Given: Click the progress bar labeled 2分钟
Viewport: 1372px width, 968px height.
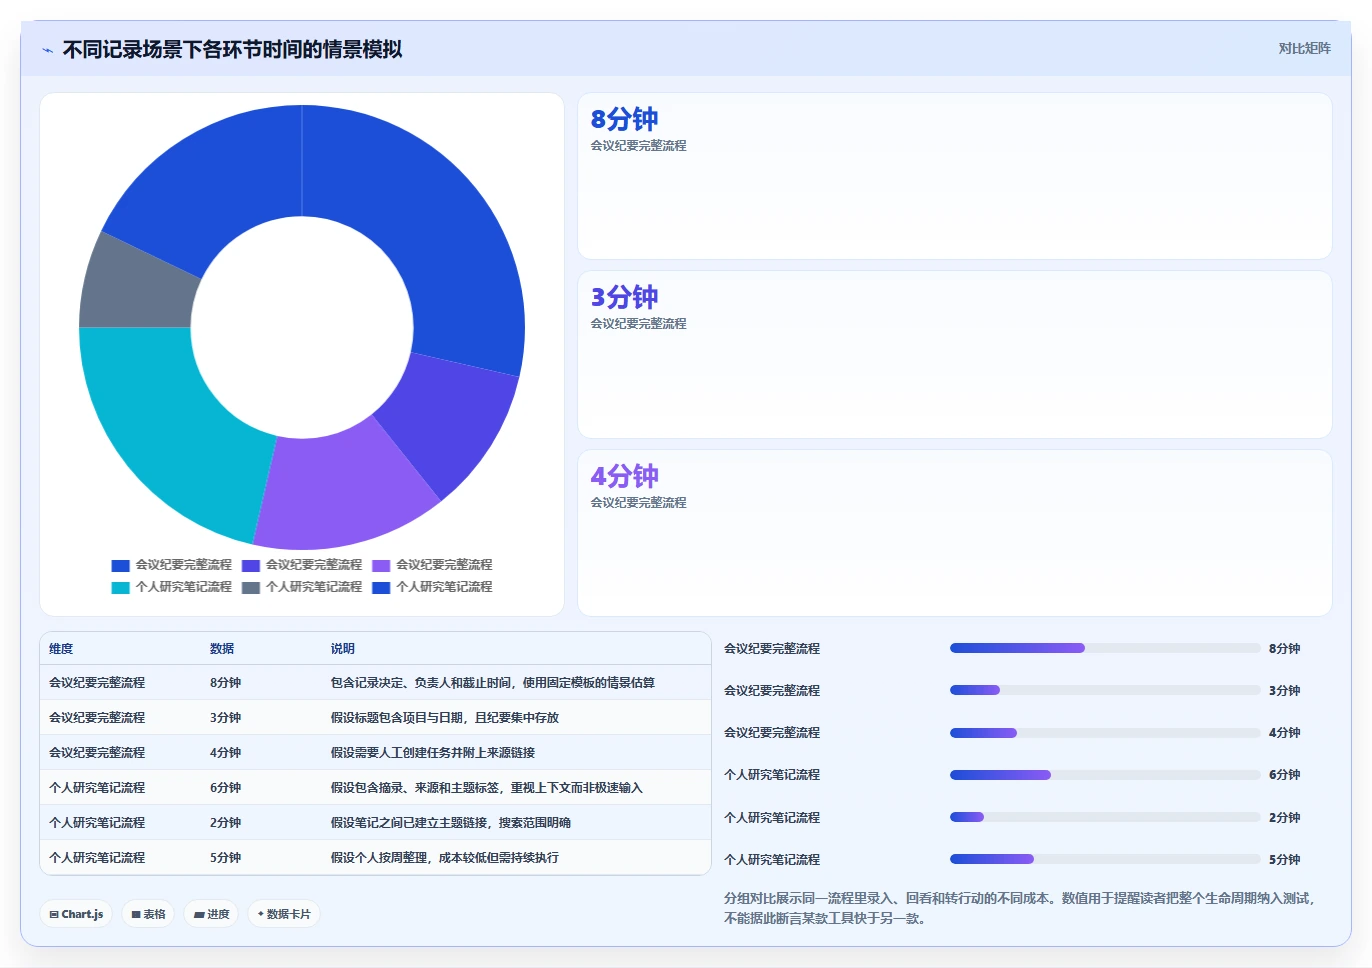Looking at the screenshot, I should (x=1105, y=817).
